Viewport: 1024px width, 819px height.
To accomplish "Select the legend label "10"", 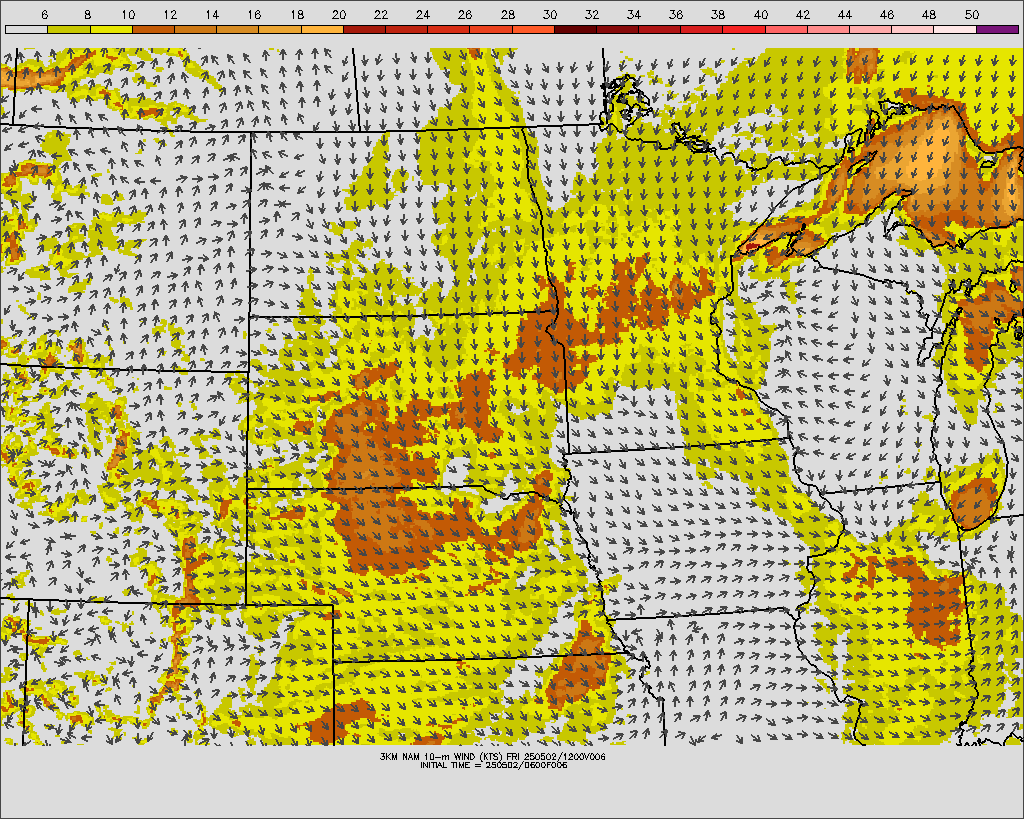I will point(128,14).
